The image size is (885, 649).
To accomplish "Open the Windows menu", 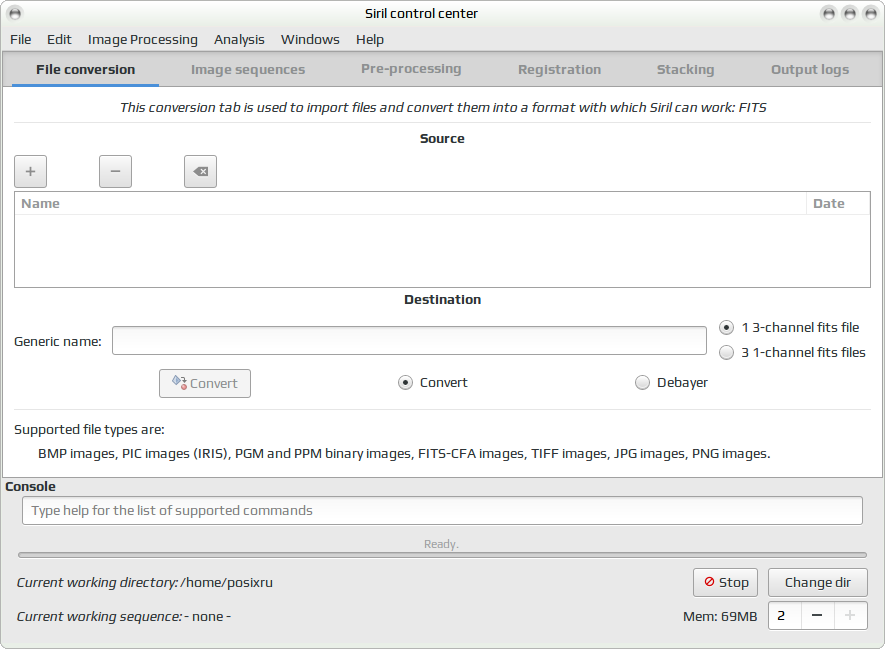I will pos(310,40).
